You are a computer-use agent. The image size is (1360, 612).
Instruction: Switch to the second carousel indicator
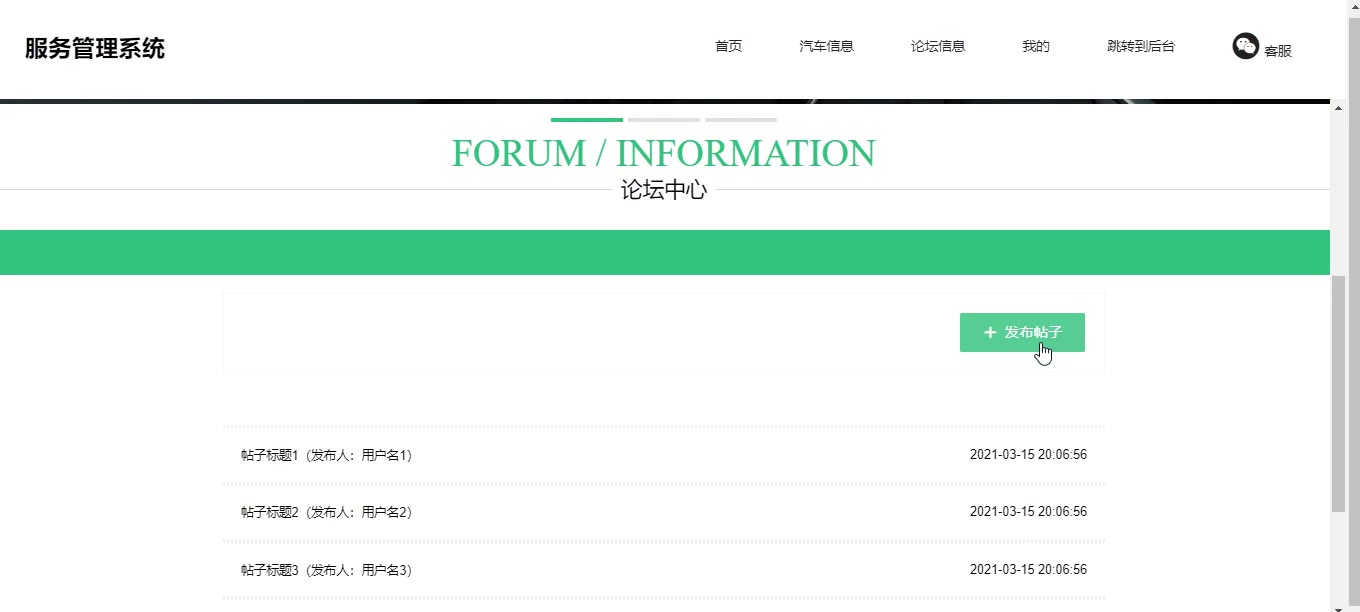pyautogui.click(x=664, y=120)
